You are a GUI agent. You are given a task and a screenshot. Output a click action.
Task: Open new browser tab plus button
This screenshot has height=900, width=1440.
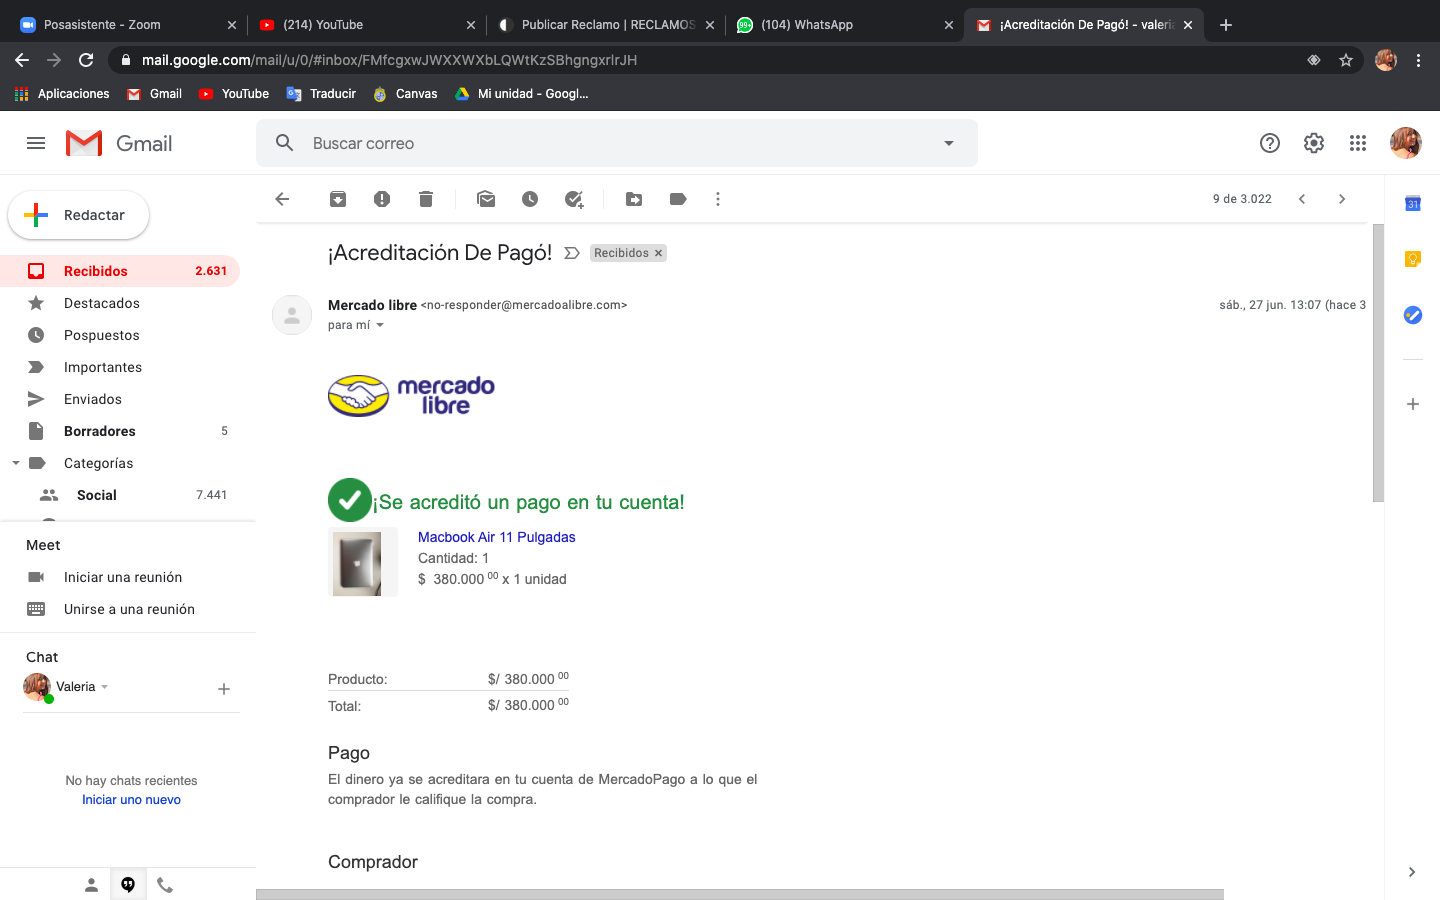(1226, 25)
